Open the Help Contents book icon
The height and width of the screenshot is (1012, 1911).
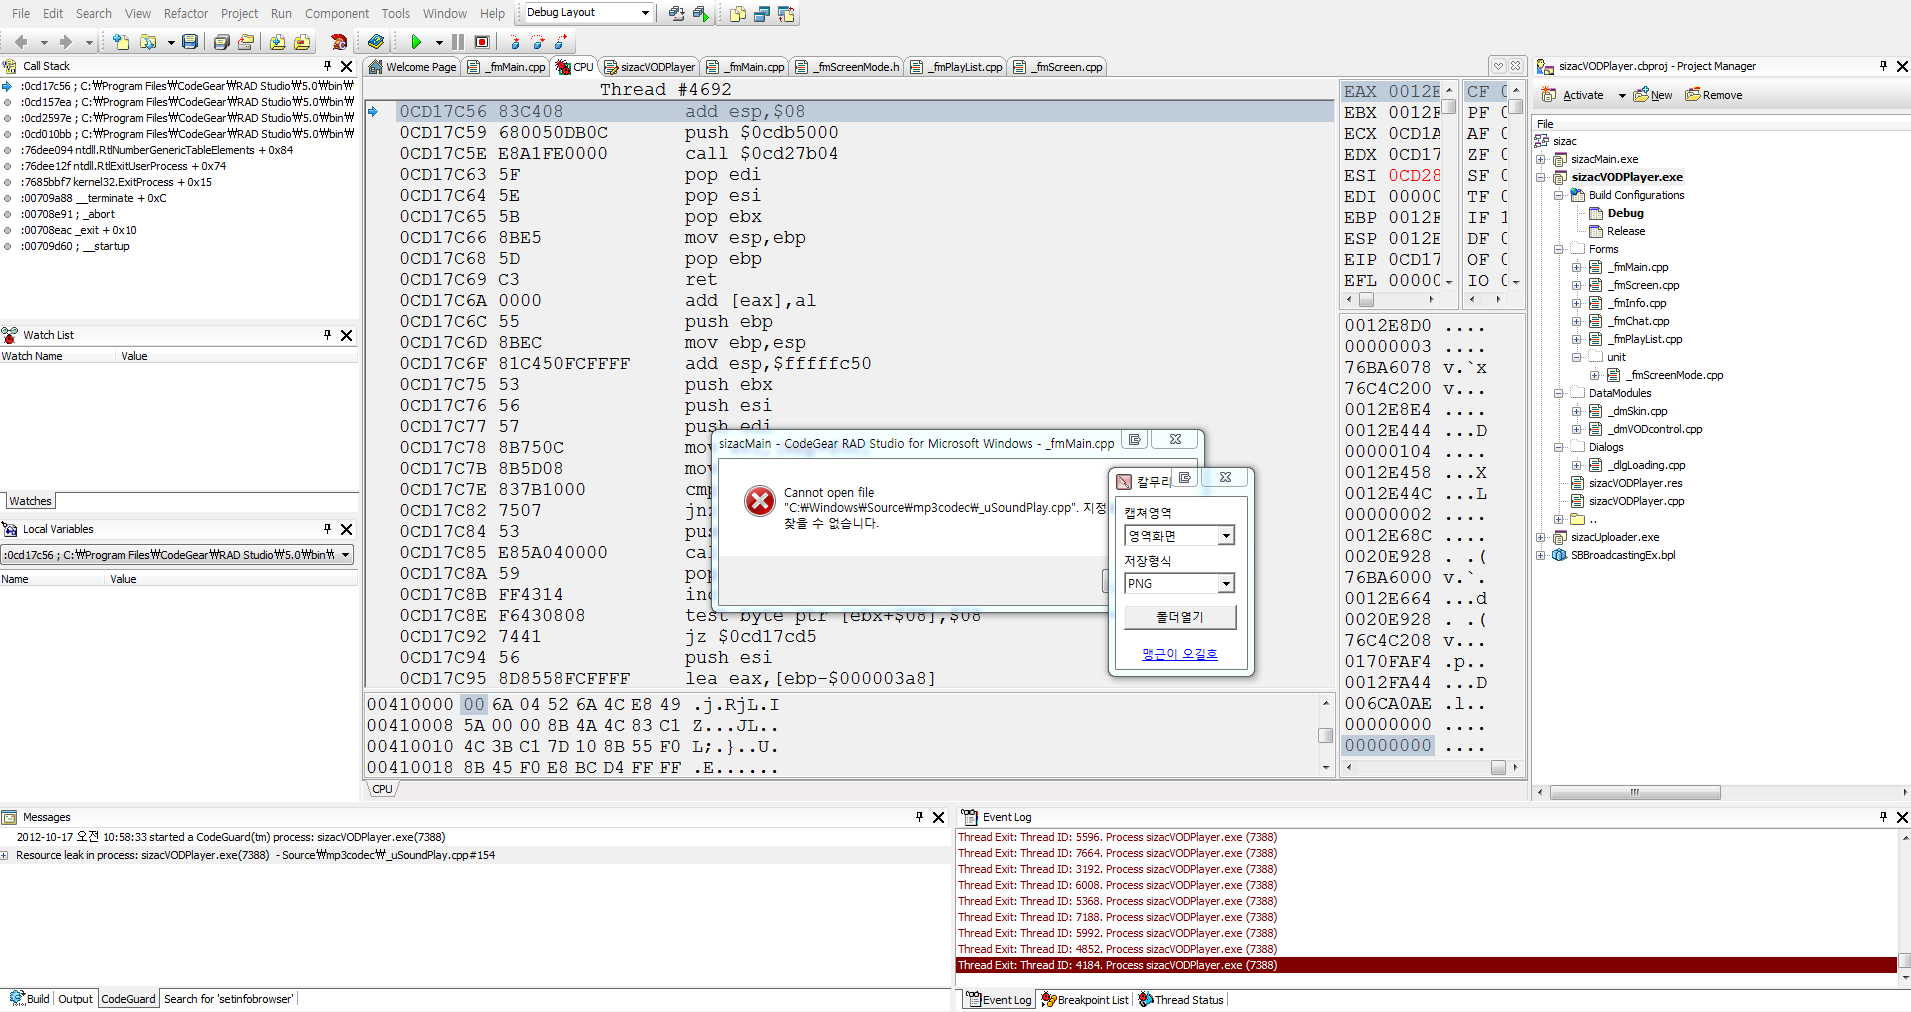[x=376, y=42]
